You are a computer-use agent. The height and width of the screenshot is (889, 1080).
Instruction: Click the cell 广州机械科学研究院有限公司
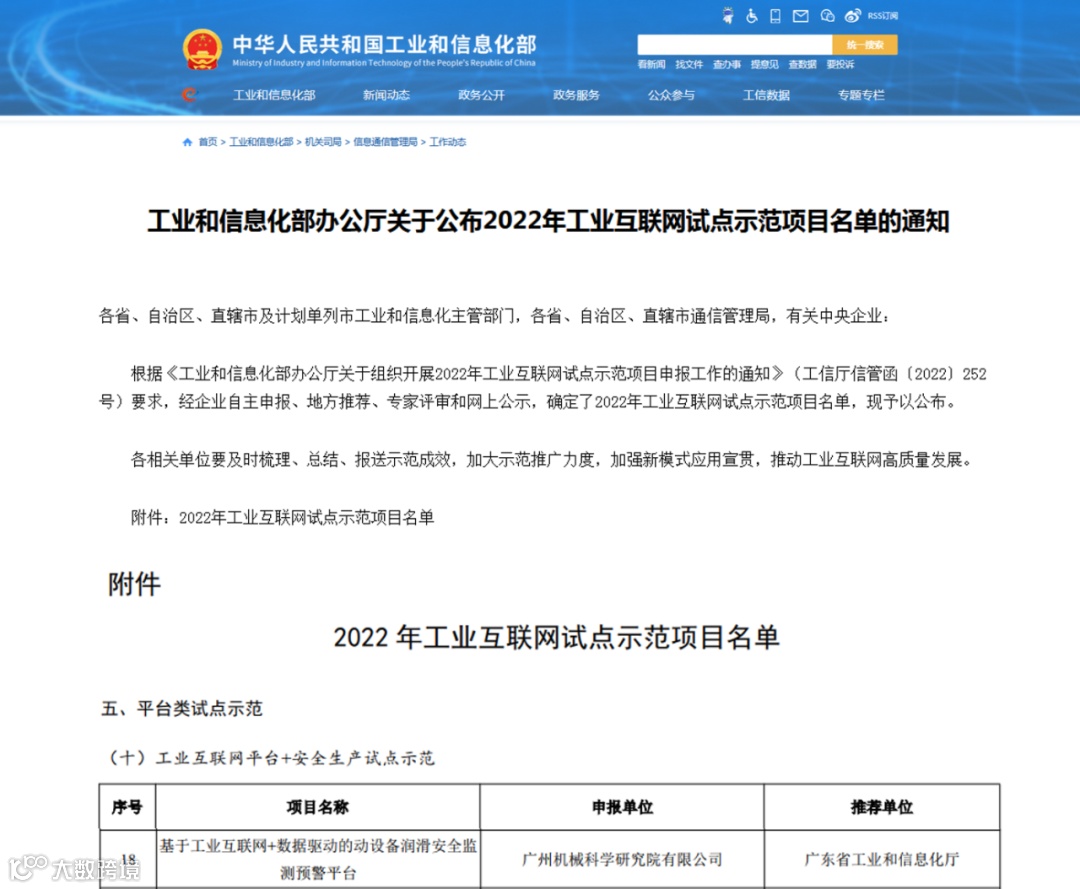(x=623, y=859)
